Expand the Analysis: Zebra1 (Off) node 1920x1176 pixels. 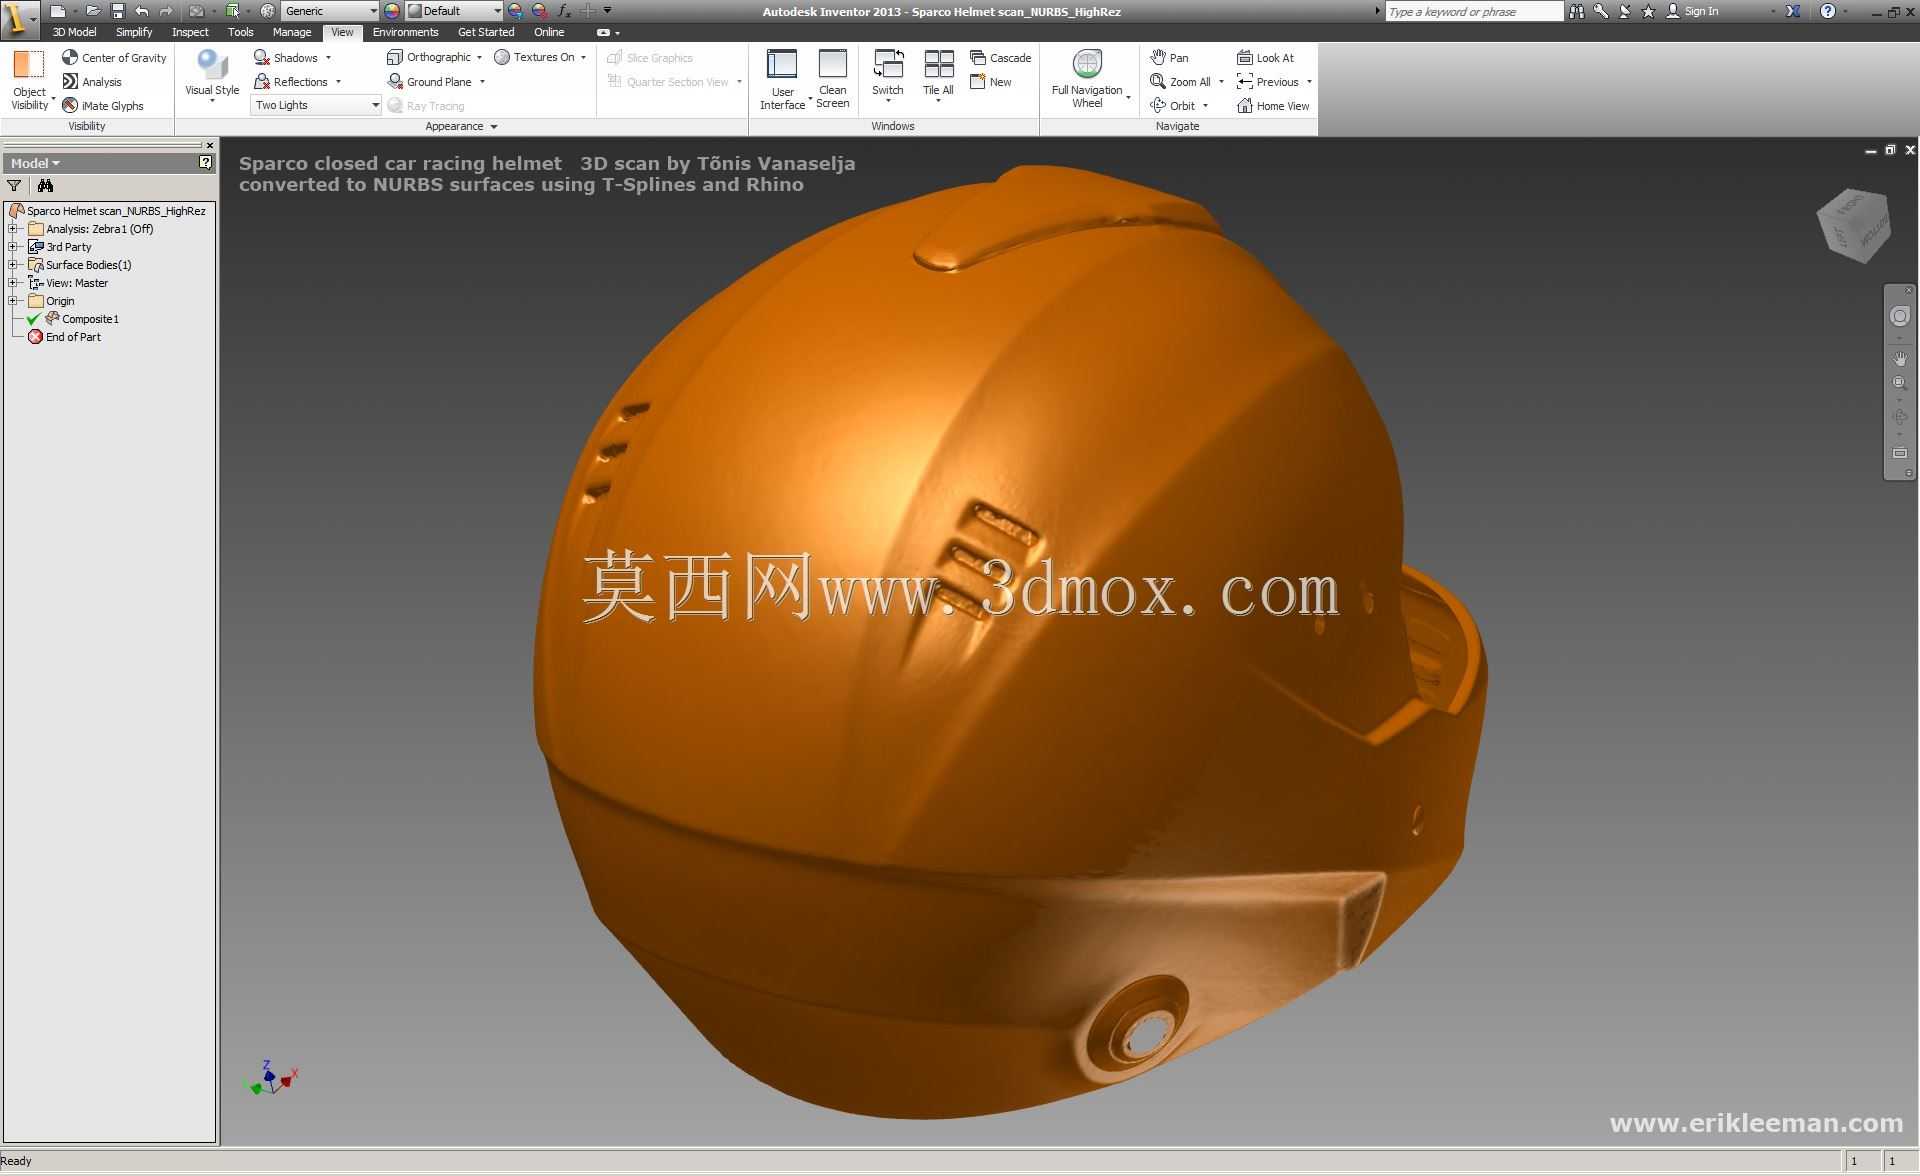click(13, 229)
